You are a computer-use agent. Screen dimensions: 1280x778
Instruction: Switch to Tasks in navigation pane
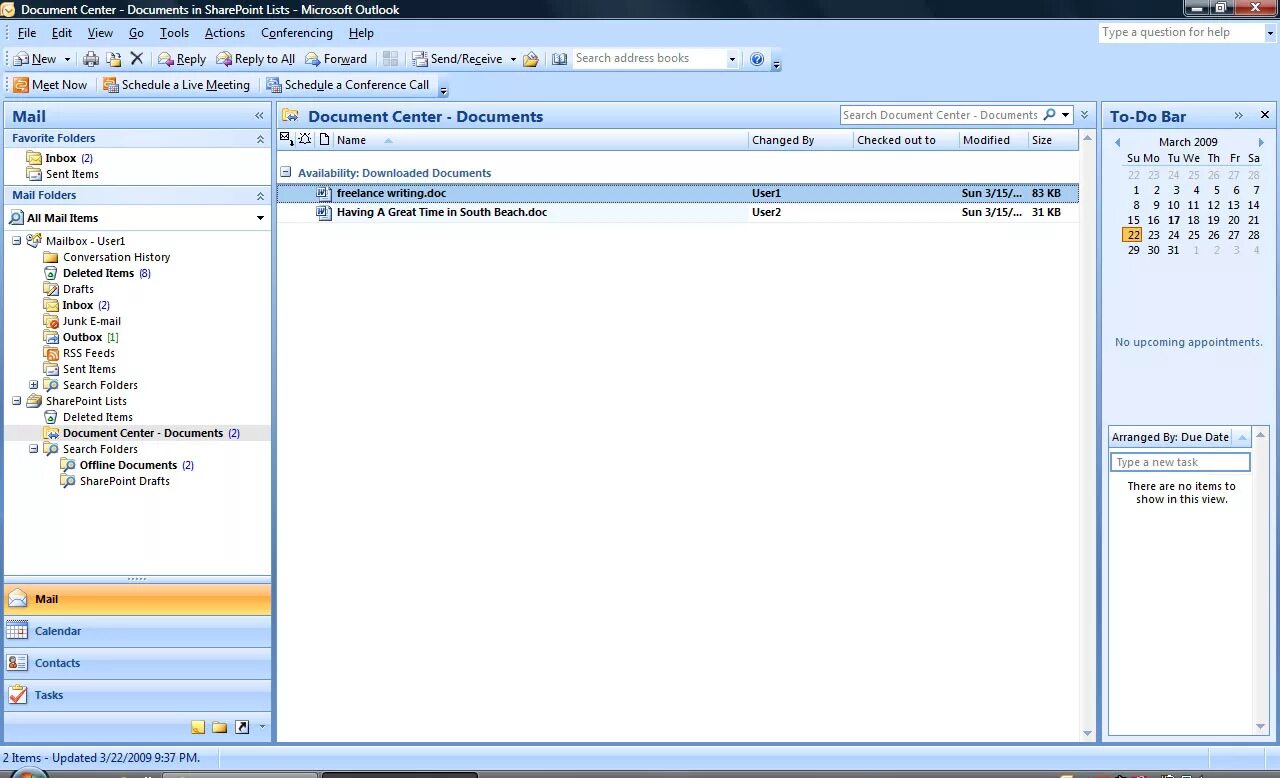[137, 695]
